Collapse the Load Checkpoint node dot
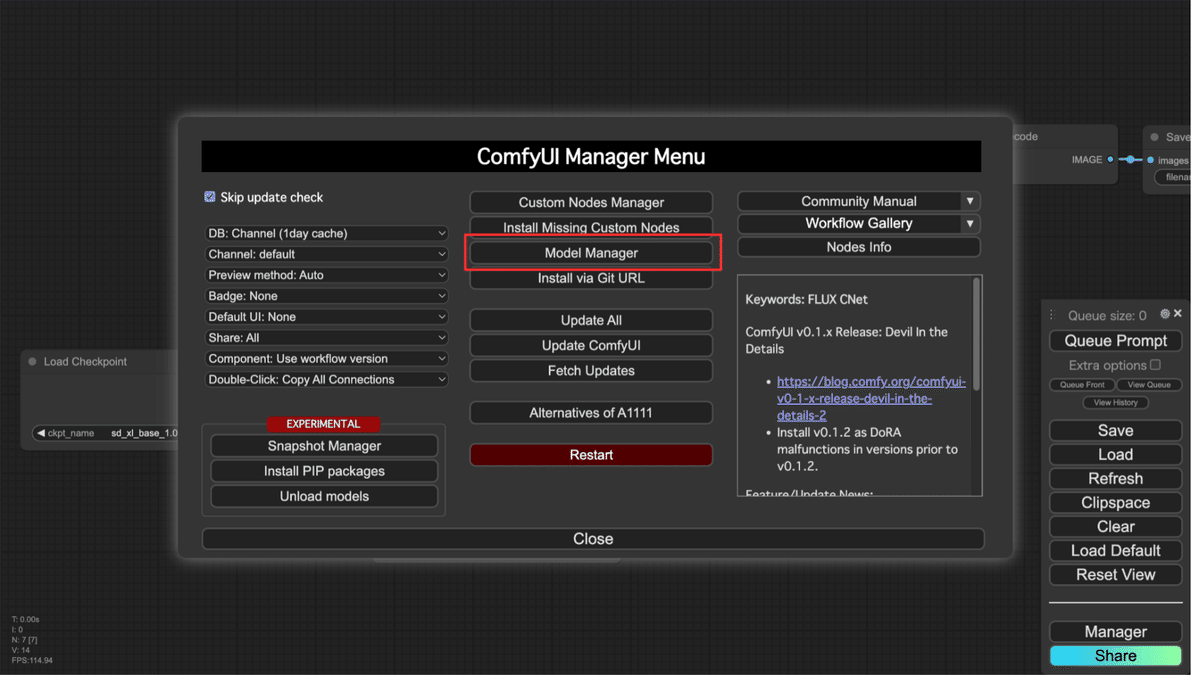1200x675 pixels. click(x=32, y=362)
